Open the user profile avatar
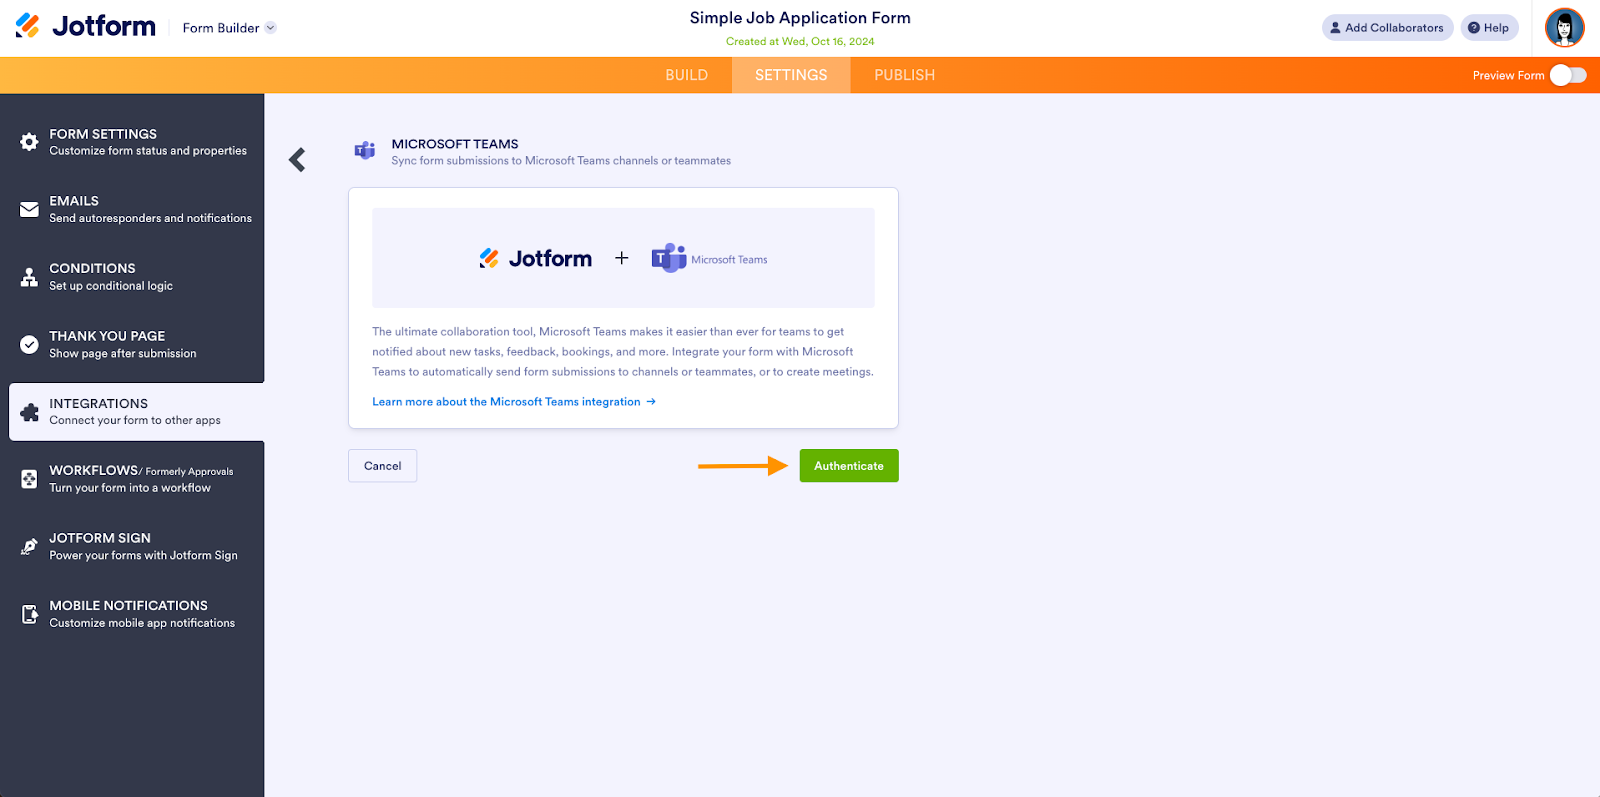1600x797 pixels. pyautogui.click(x=1564, y=28)
